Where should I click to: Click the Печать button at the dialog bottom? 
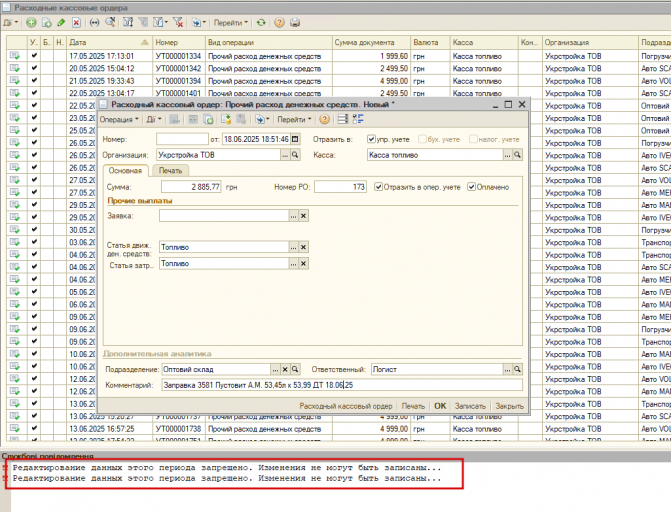(413, 406)
